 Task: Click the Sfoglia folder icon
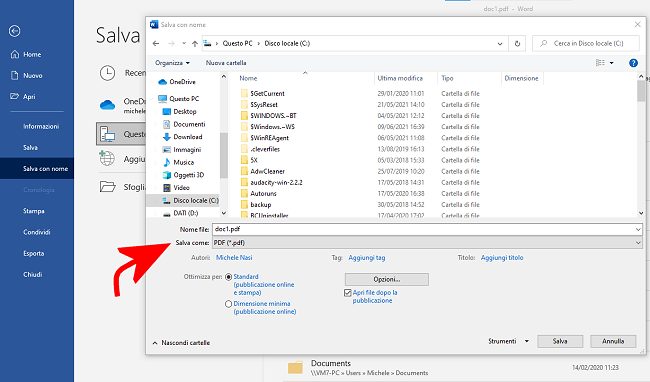pos(107,187)
